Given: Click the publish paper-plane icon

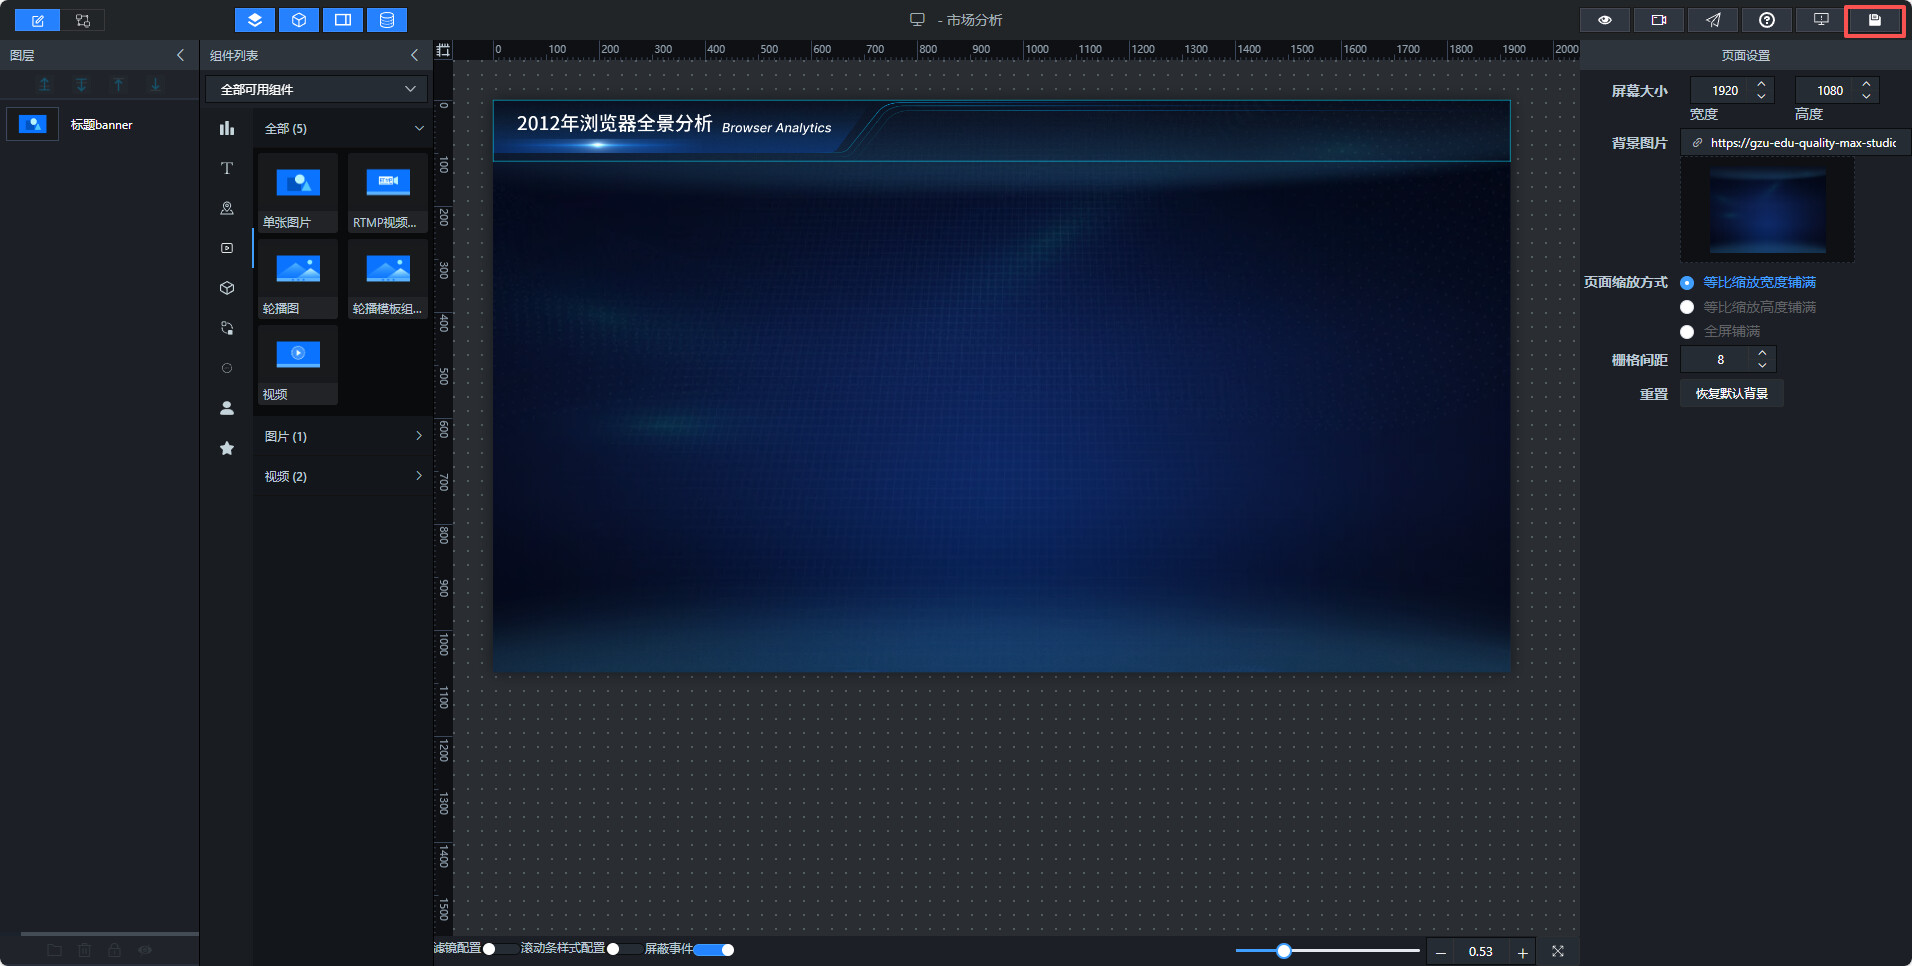Looking at the screenshot, I should click(1713, 20).
